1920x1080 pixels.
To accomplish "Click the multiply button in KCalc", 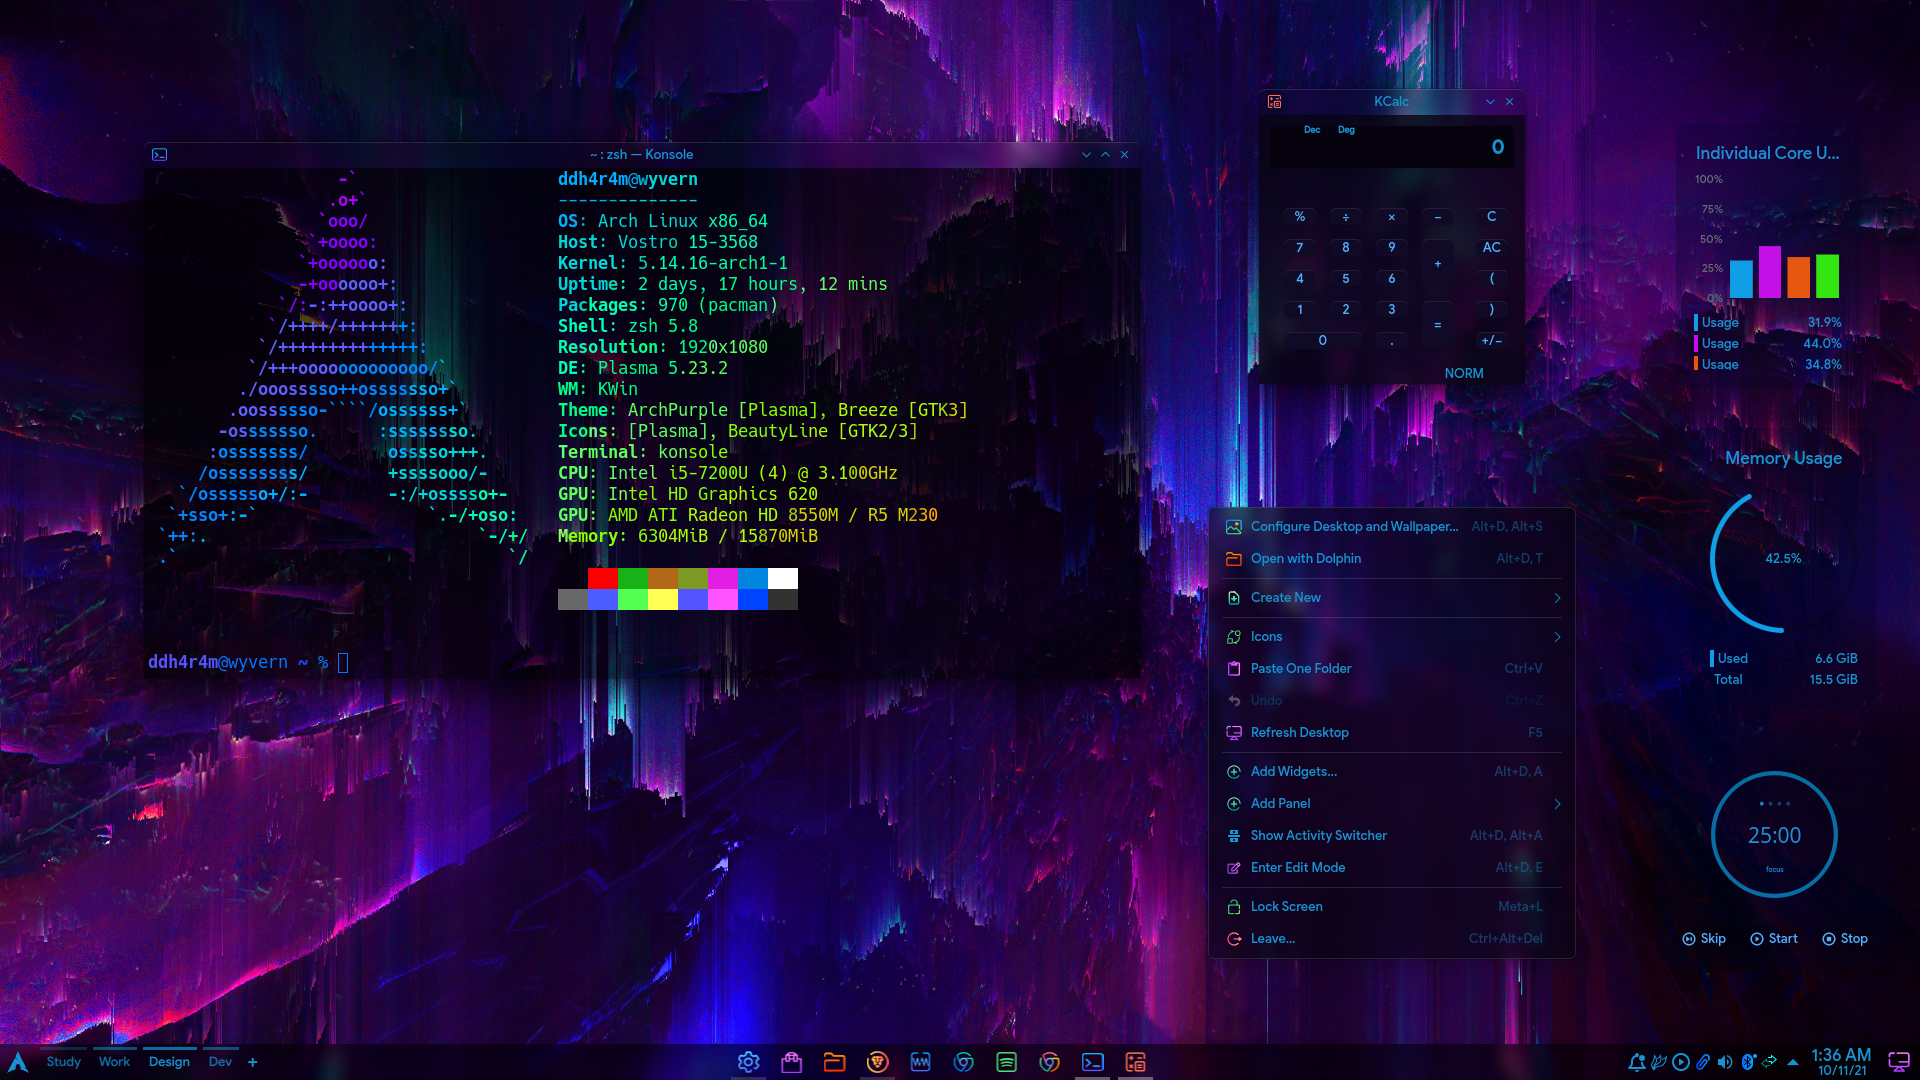I will [1391, 216].
